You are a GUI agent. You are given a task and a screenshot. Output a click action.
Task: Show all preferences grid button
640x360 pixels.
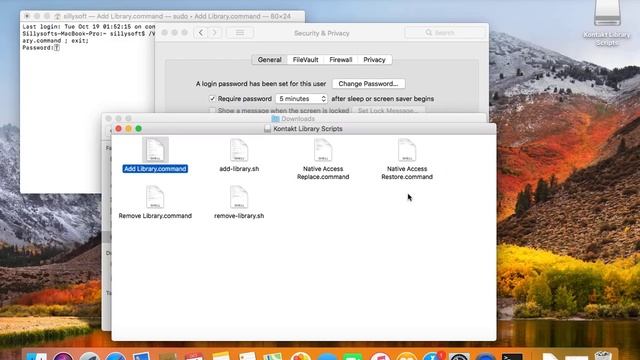pos(240,33)
